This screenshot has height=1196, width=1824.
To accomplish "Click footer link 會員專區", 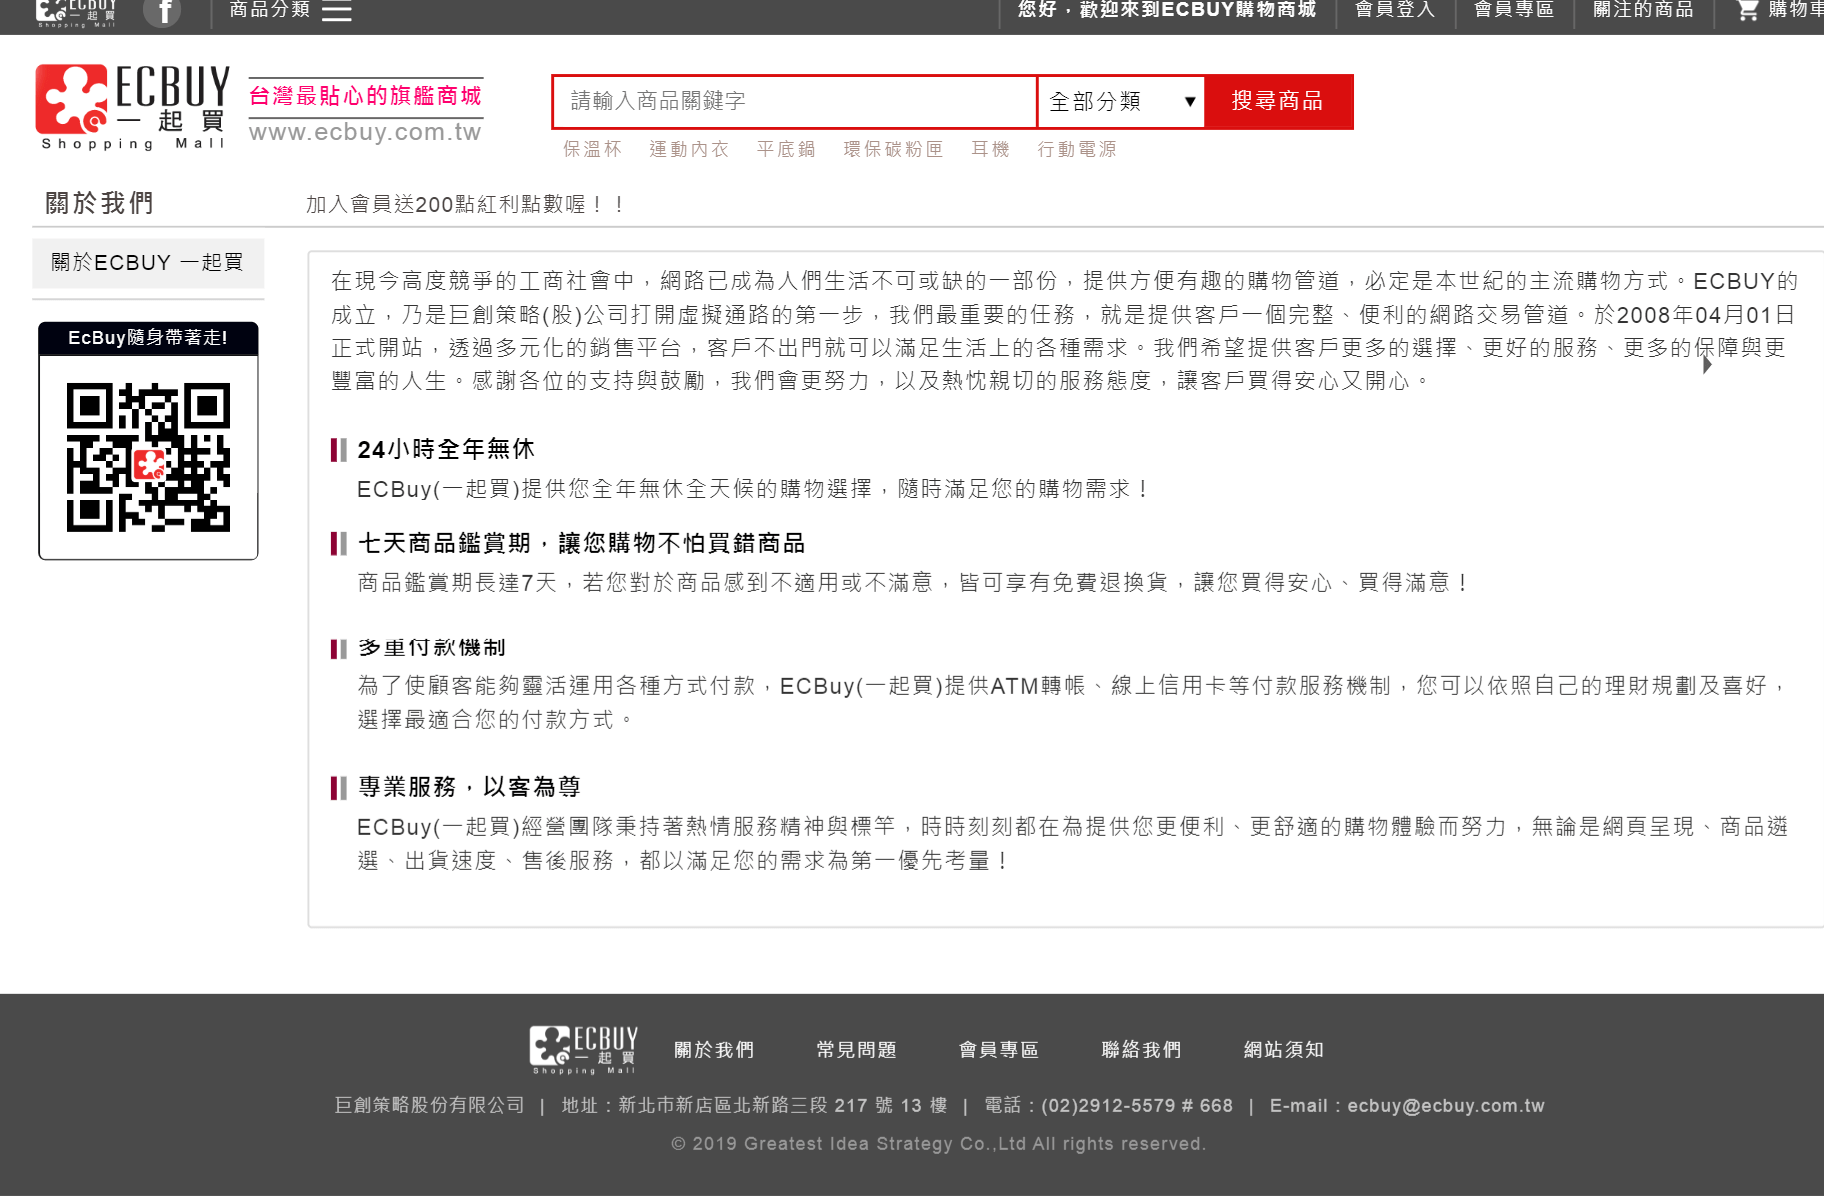I will point(999,1050).
